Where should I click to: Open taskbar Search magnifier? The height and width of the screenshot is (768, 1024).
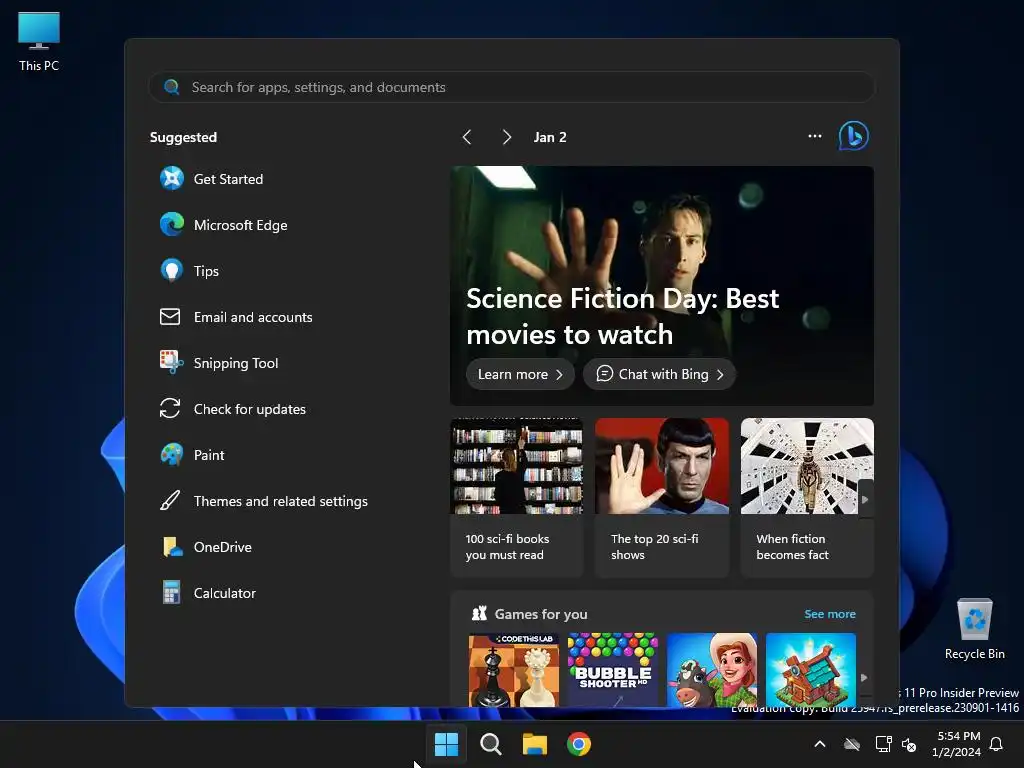(490, 744)
